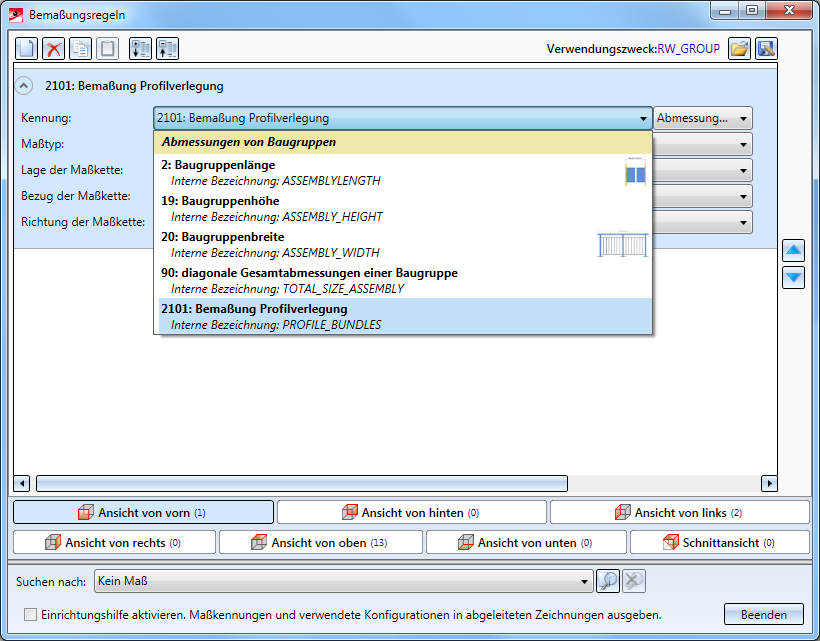This screenshot has width=820, height=641.
Task: Collapse the 2101 Bemaßung Profilverlegung section
Action: tap(24, 85)
